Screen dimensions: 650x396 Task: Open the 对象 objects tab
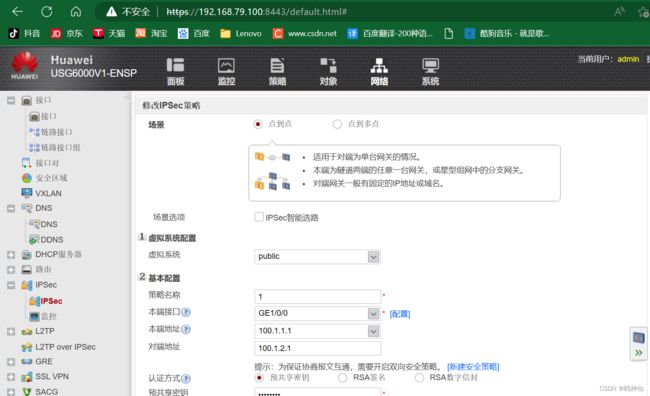point(328,72)
